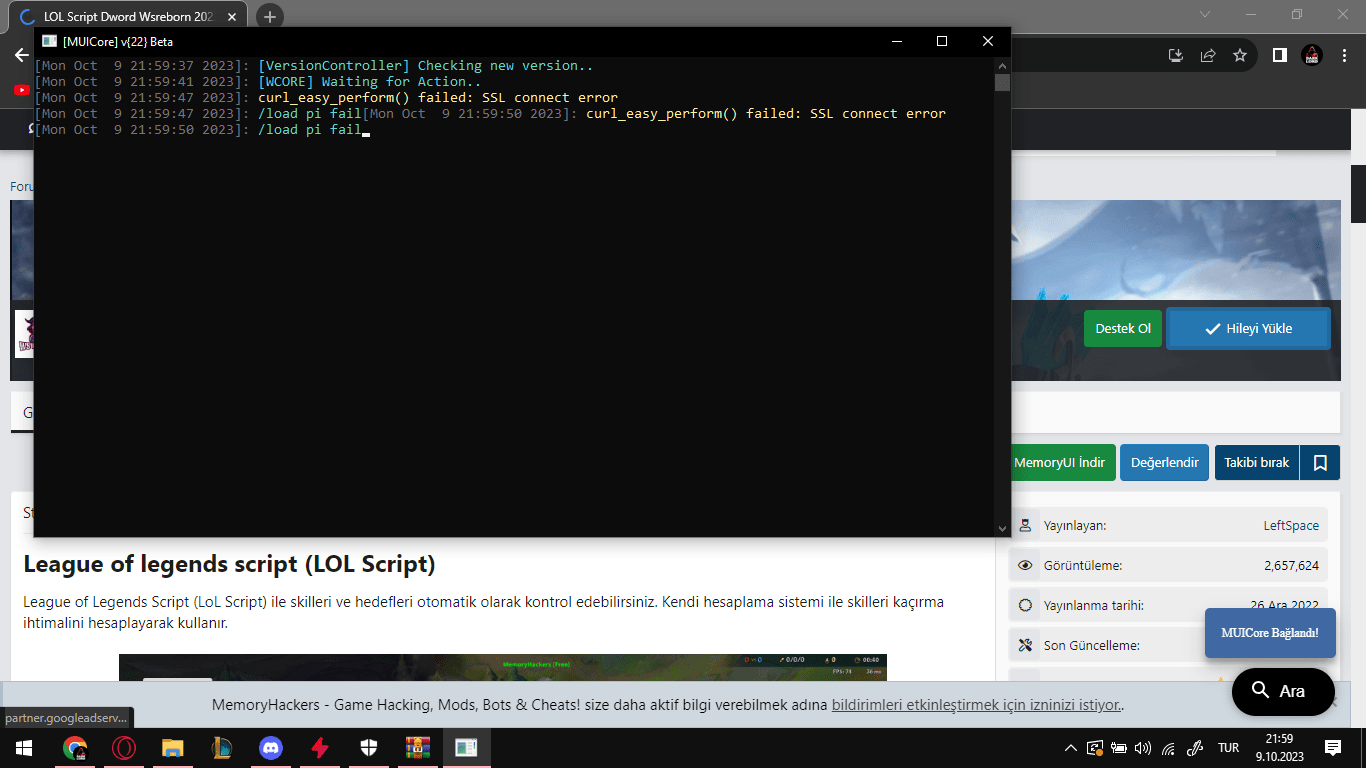Open Discord from the taskbar
Viewport: 1366px width, 768px height.
tap(271, 747)
